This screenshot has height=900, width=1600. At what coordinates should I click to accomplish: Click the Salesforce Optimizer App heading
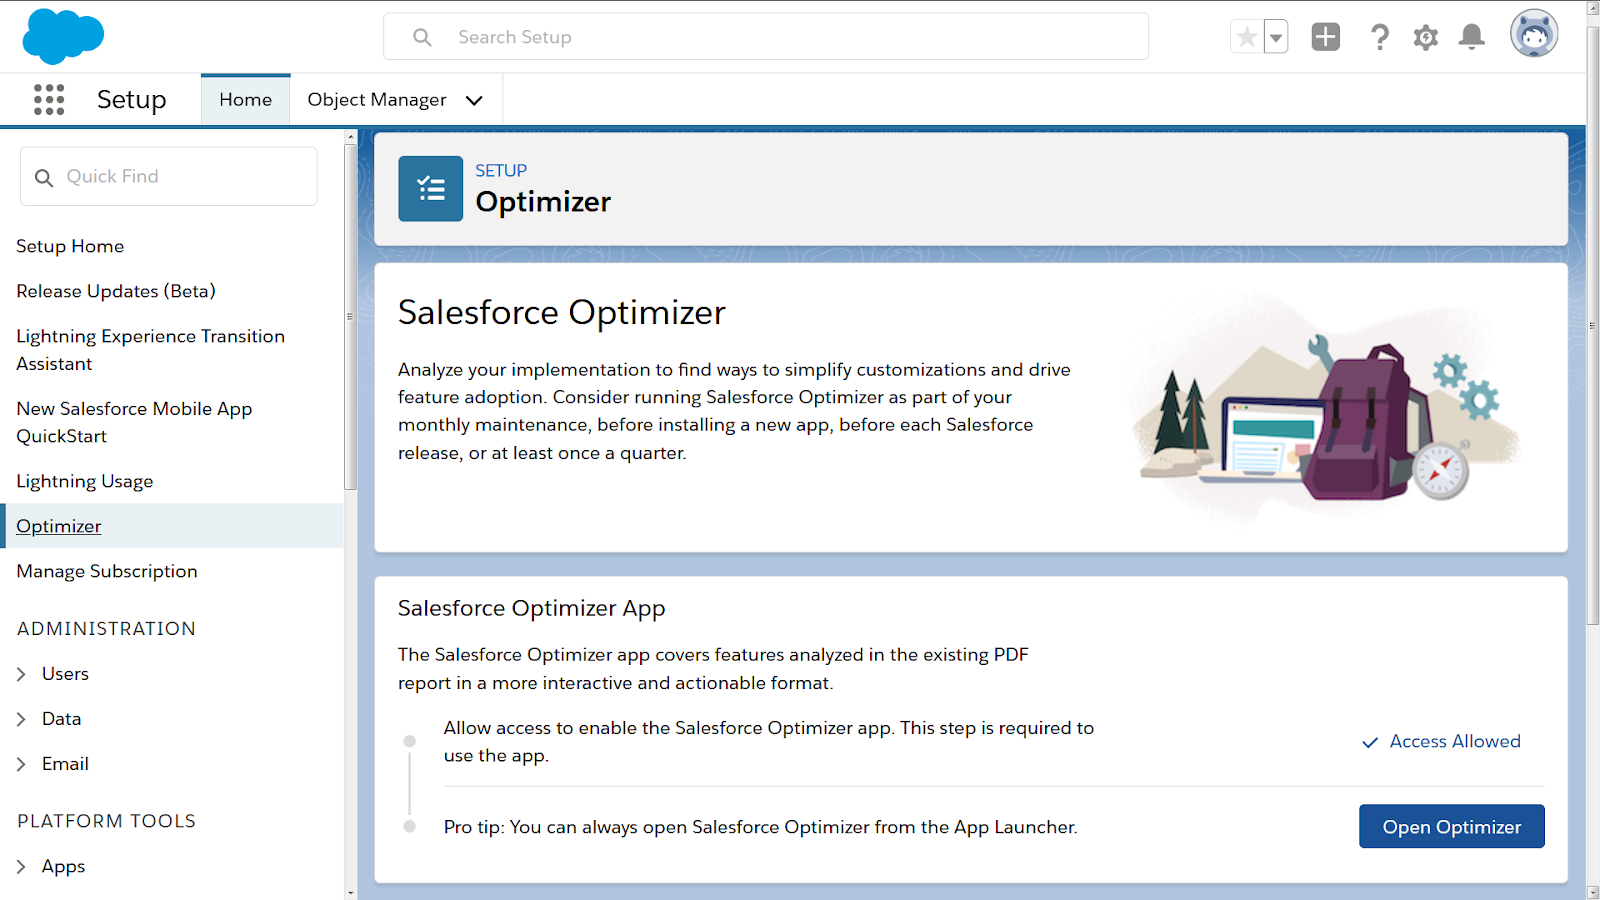(x=532, y=608)
